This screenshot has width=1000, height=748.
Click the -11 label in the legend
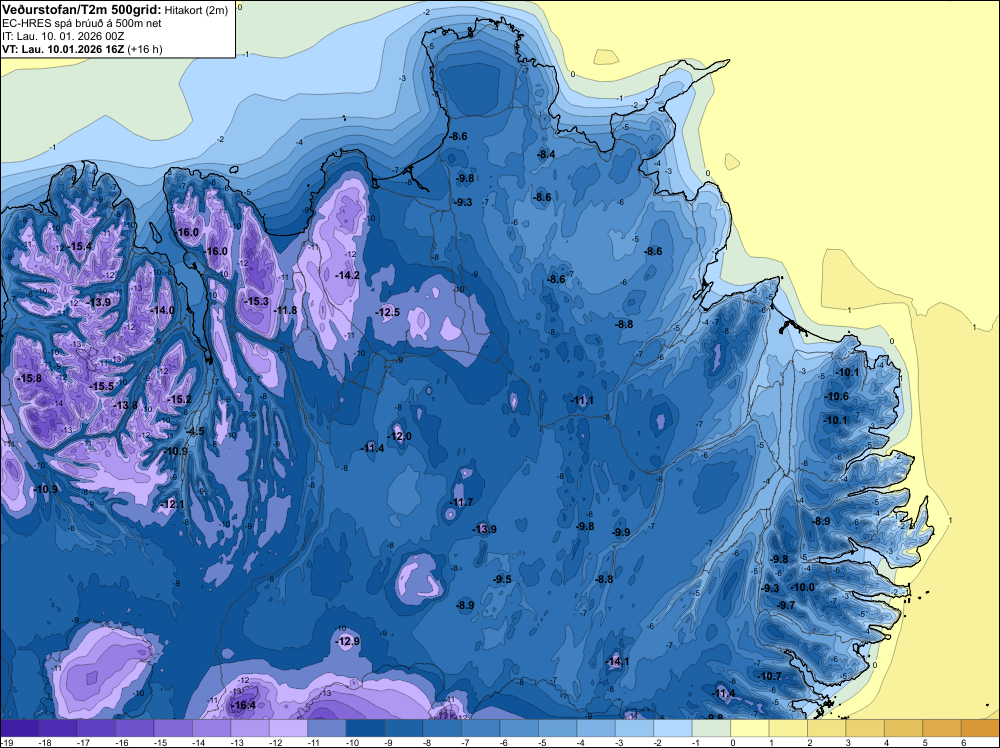pyautogui.click(x=314, y=742)
